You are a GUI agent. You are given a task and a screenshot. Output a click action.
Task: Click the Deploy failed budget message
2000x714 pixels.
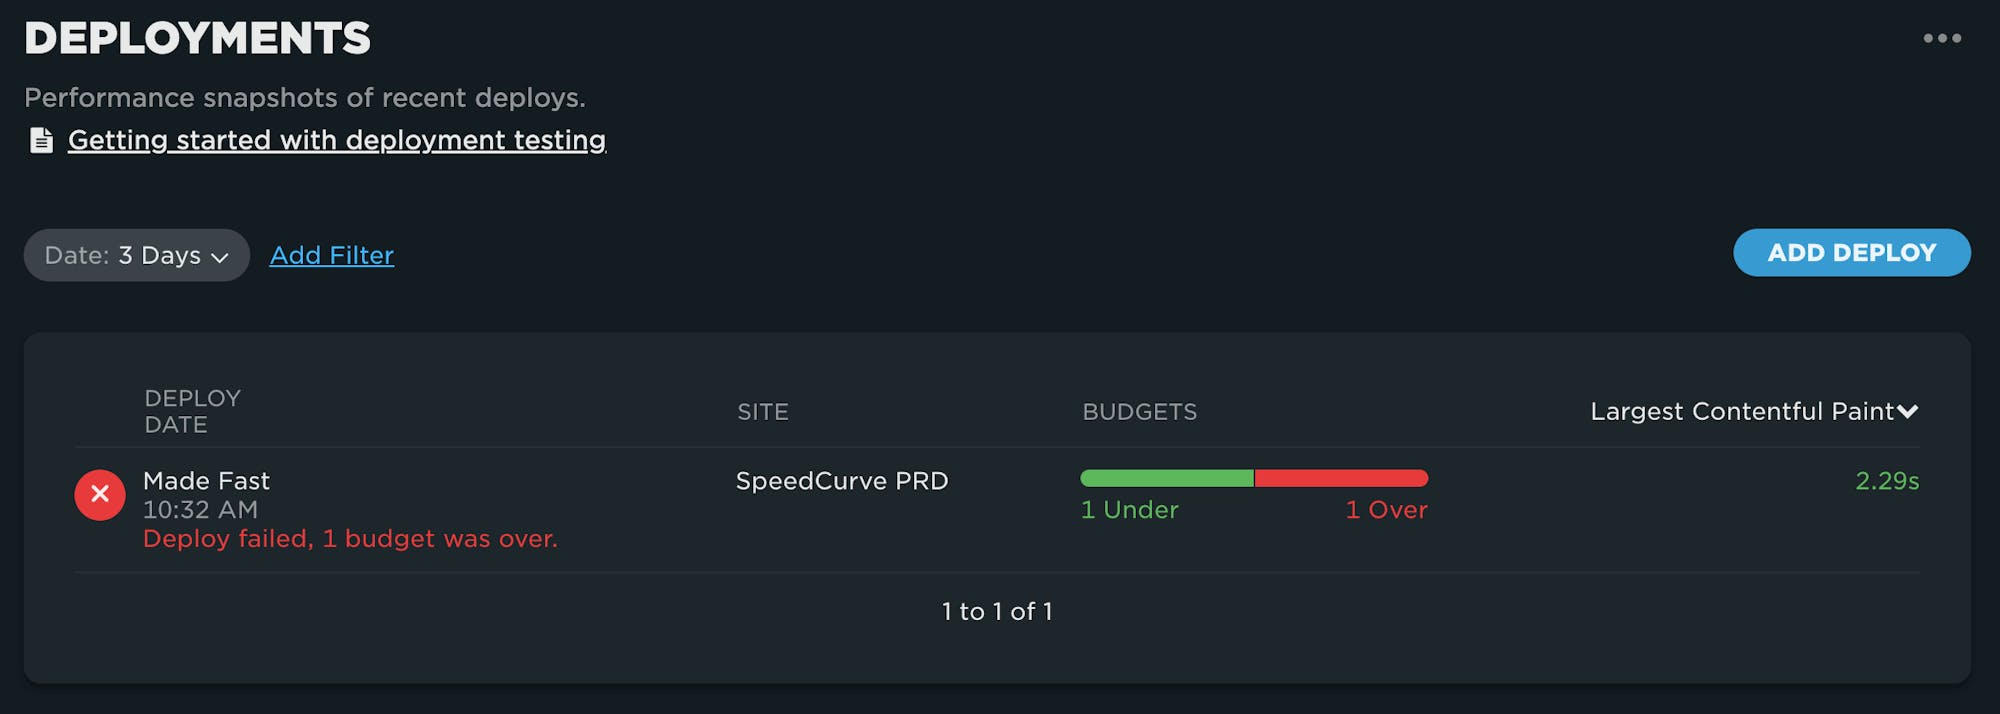[350, 539]
